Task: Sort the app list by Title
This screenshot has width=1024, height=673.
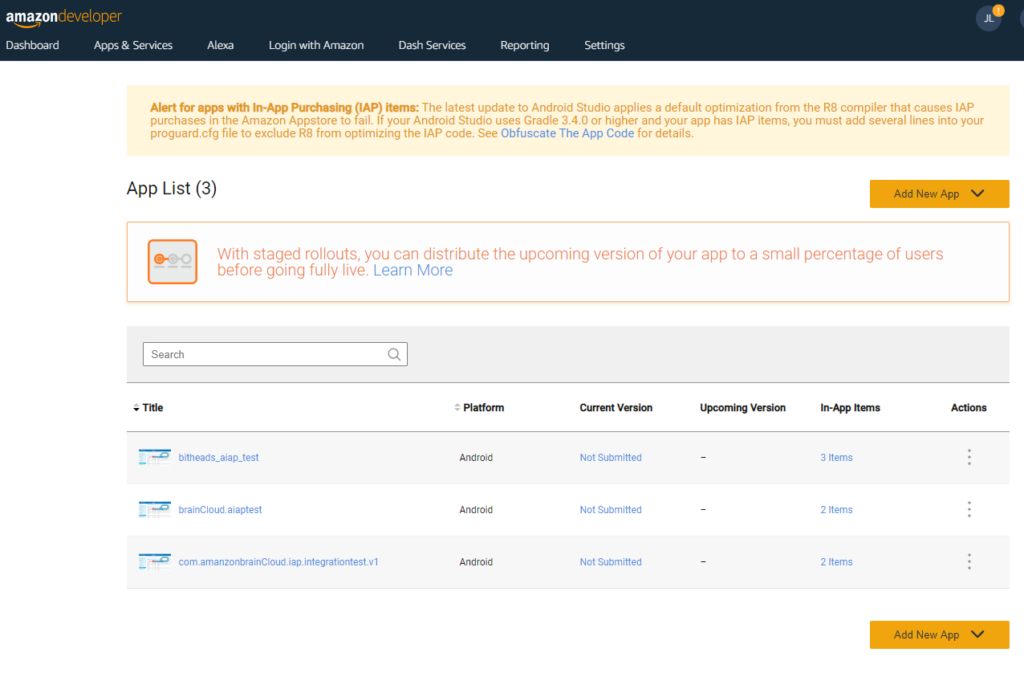Action: (148, 408)
